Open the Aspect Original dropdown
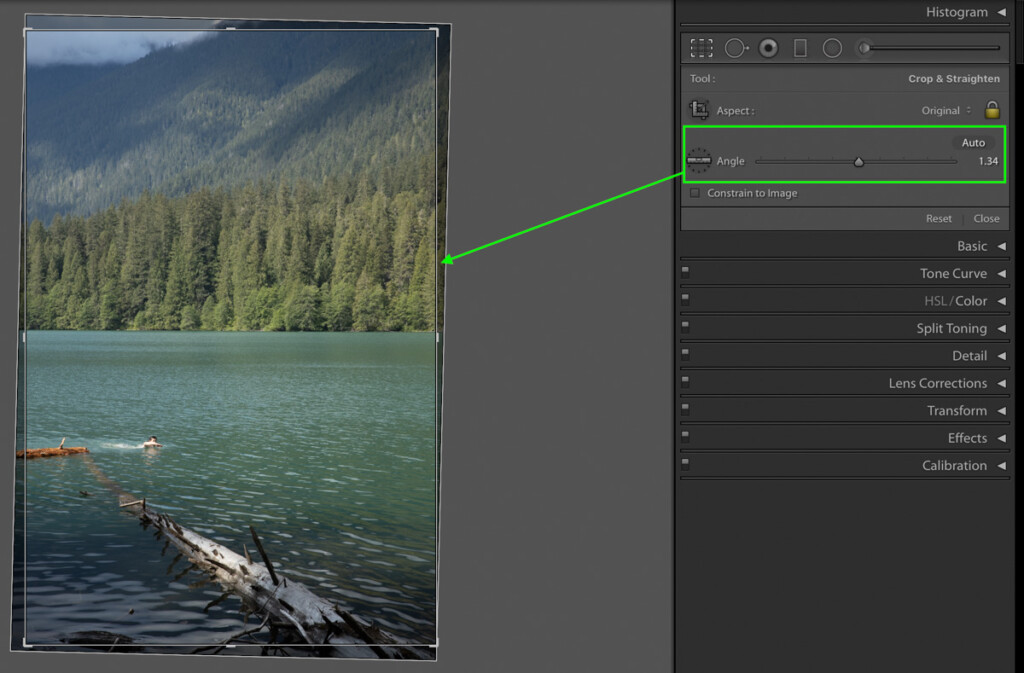 pyautogui.click(x=946, y=111)
